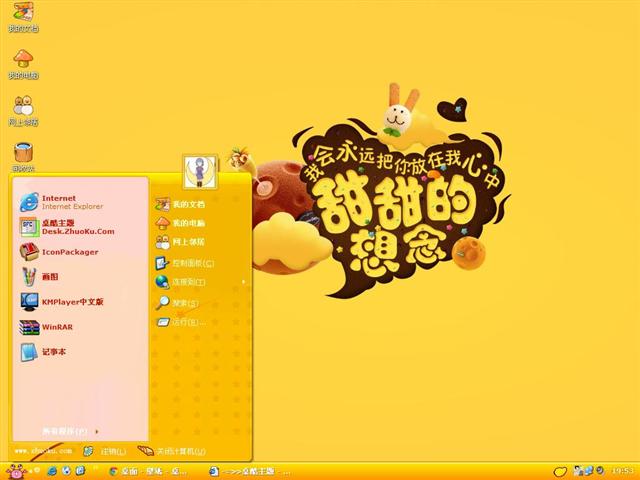Switch to ->>>桌酷主题 taskbar window

tap(250, 471)
